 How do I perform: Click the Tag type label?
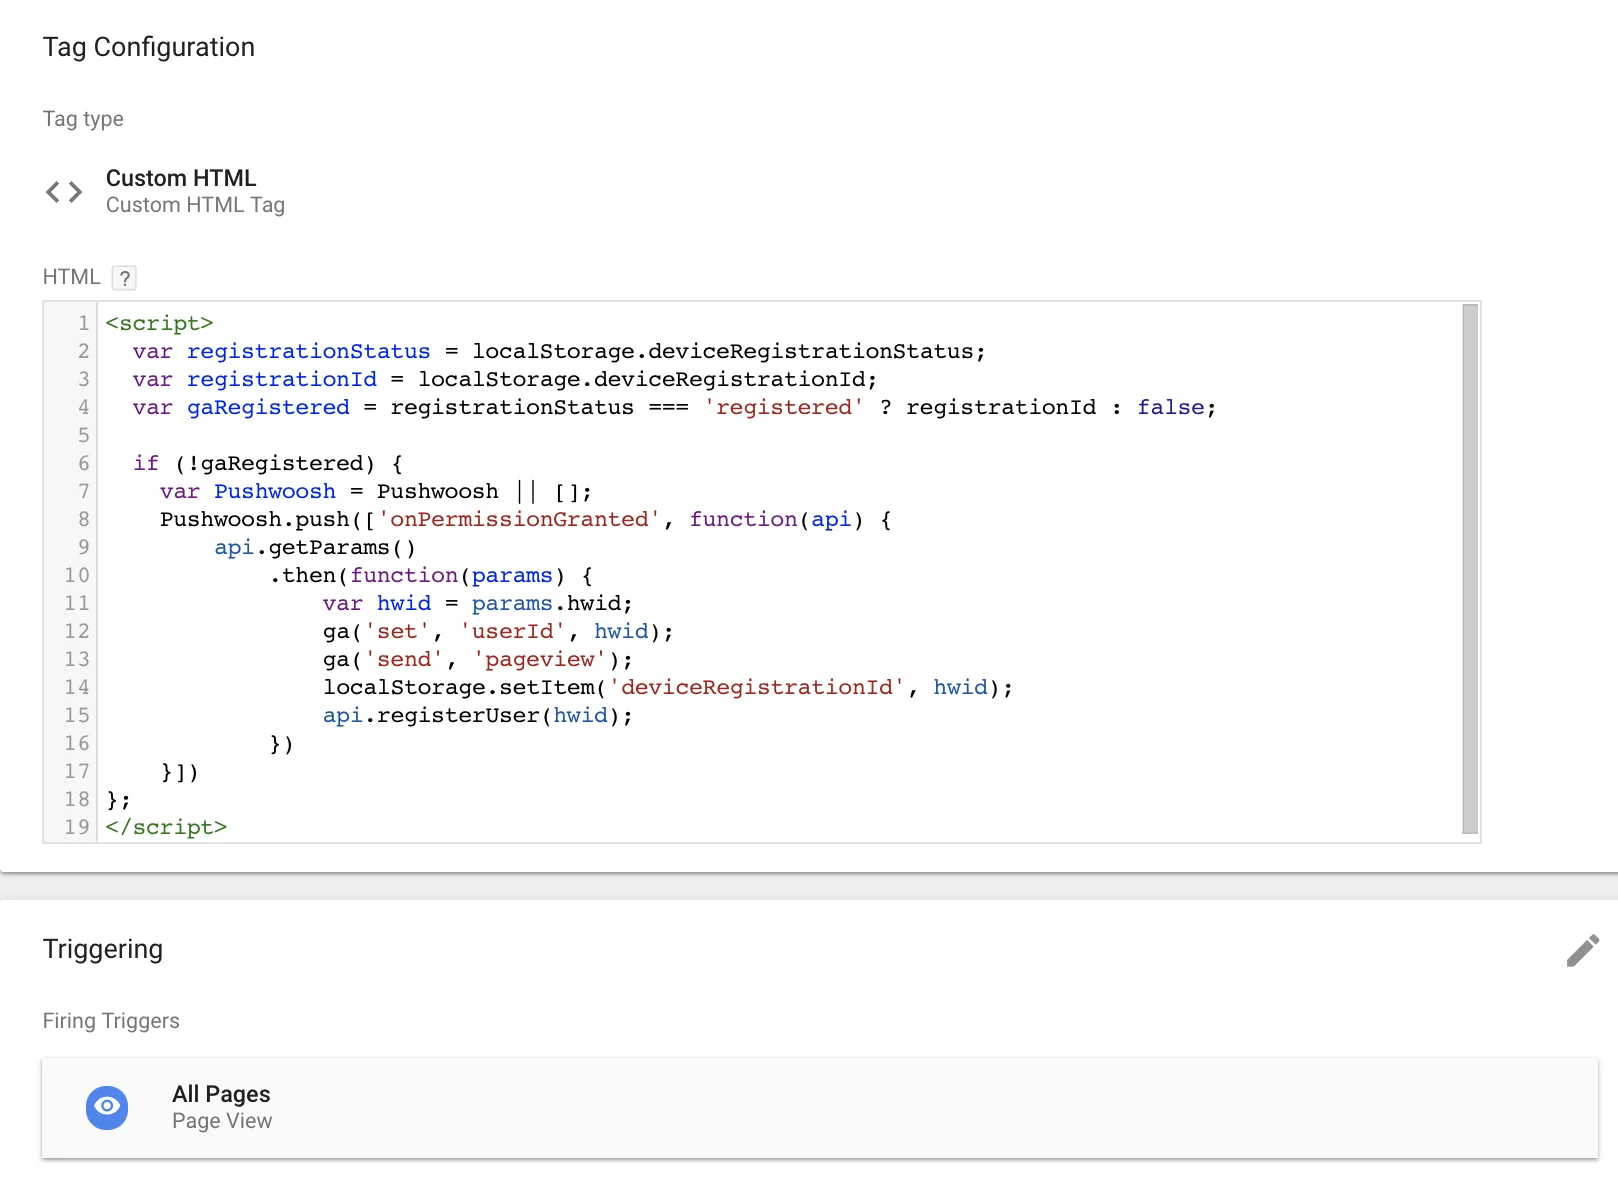coord(83,118)
